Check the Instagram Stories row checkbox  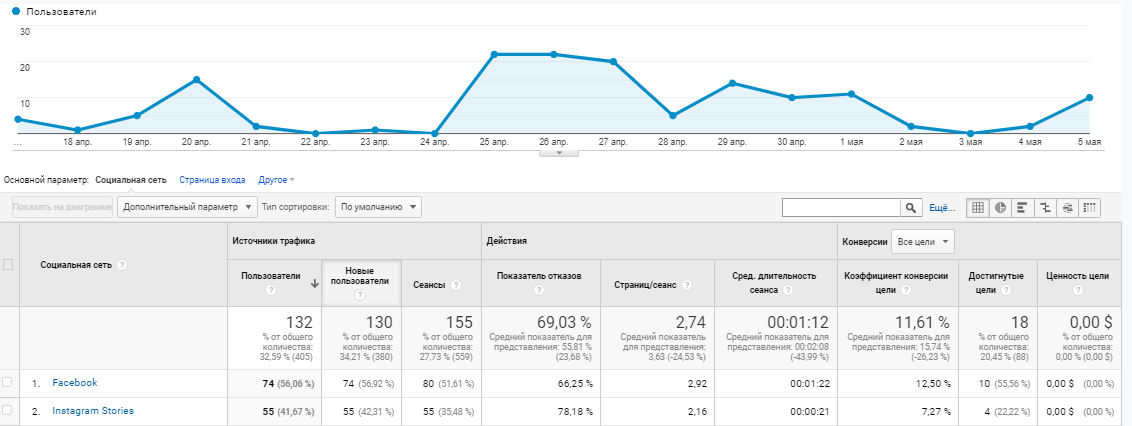(7, 410)
